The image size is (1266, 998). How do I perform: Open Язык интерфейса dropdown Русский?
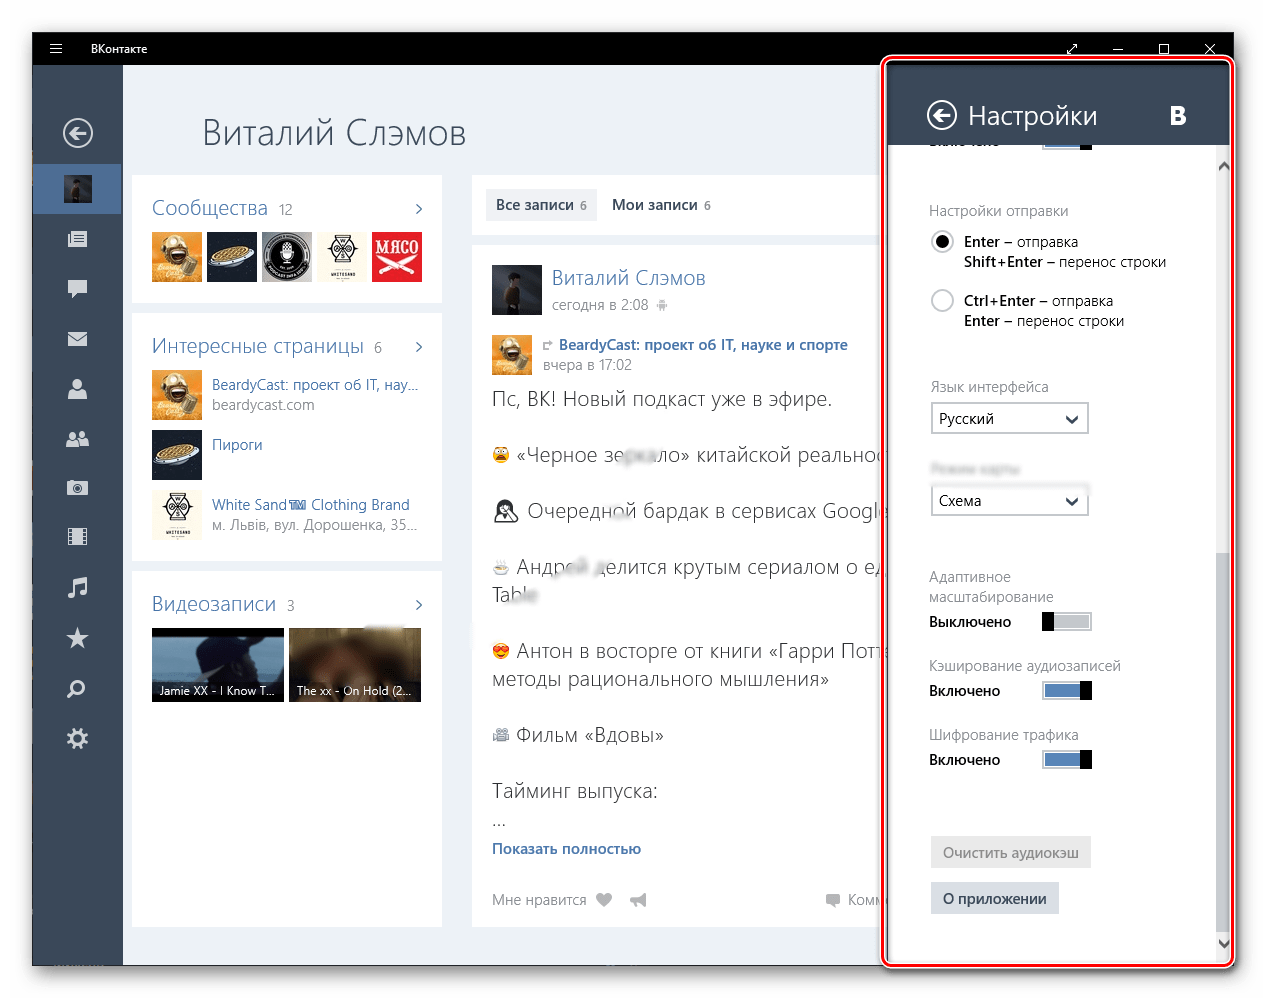coord(1009,419)
